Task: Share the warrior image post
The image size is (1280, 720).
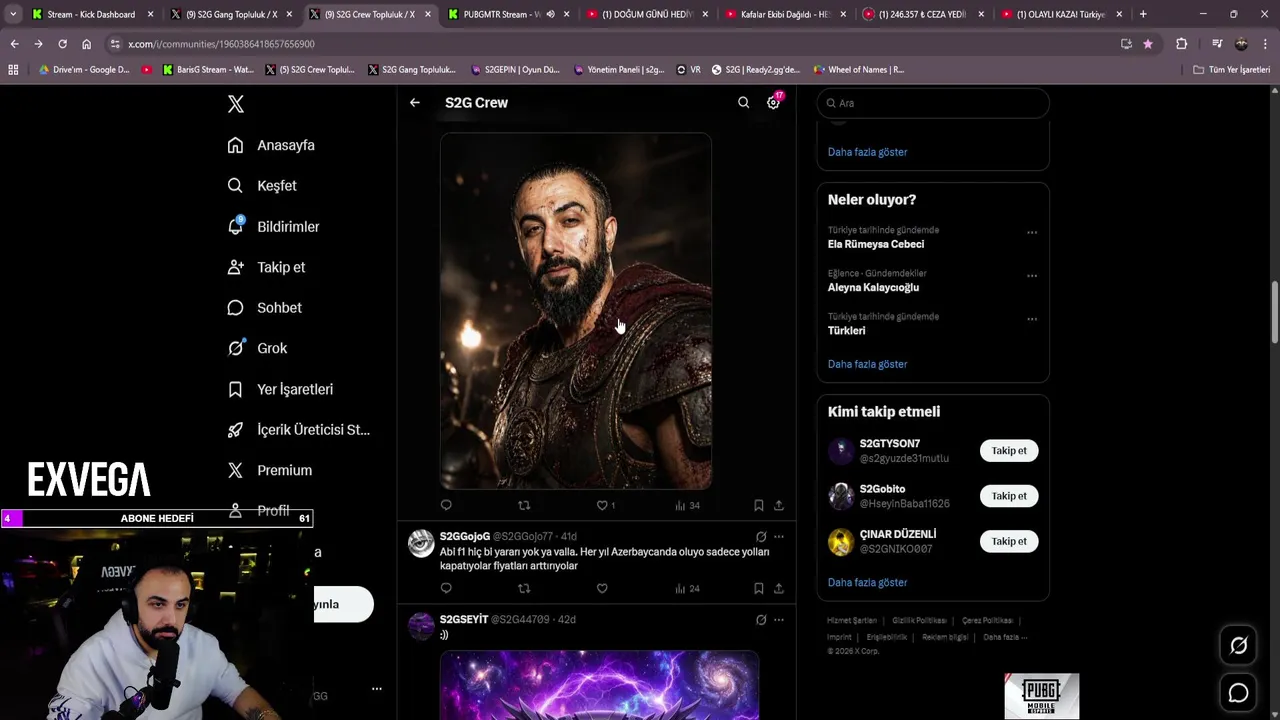Action: (779, 505)
